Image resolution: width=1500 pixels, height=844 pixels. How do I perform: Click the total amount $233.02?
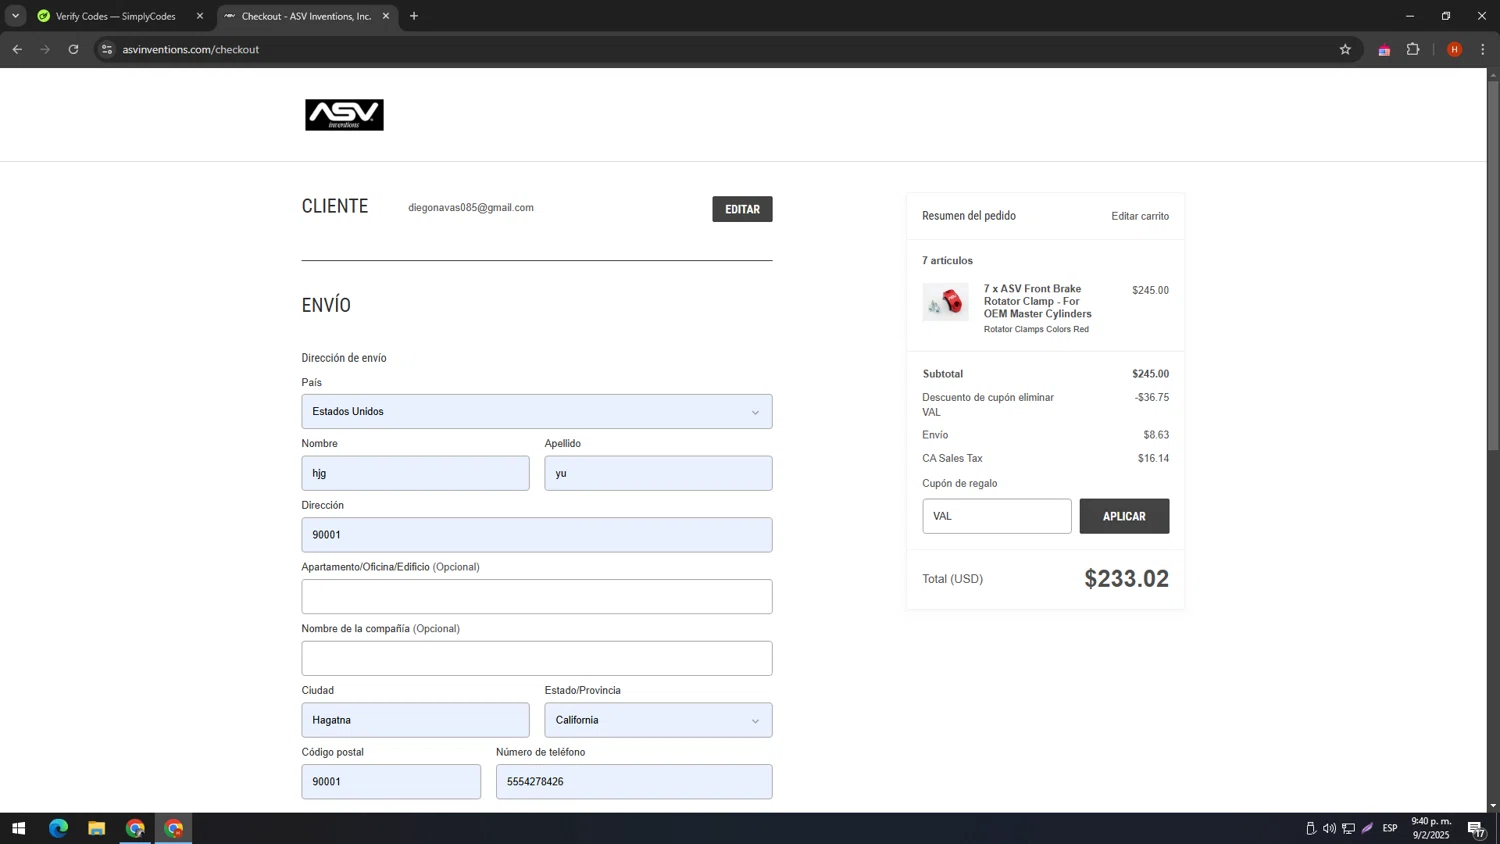pyautogui.click(x=1126, y=579)
